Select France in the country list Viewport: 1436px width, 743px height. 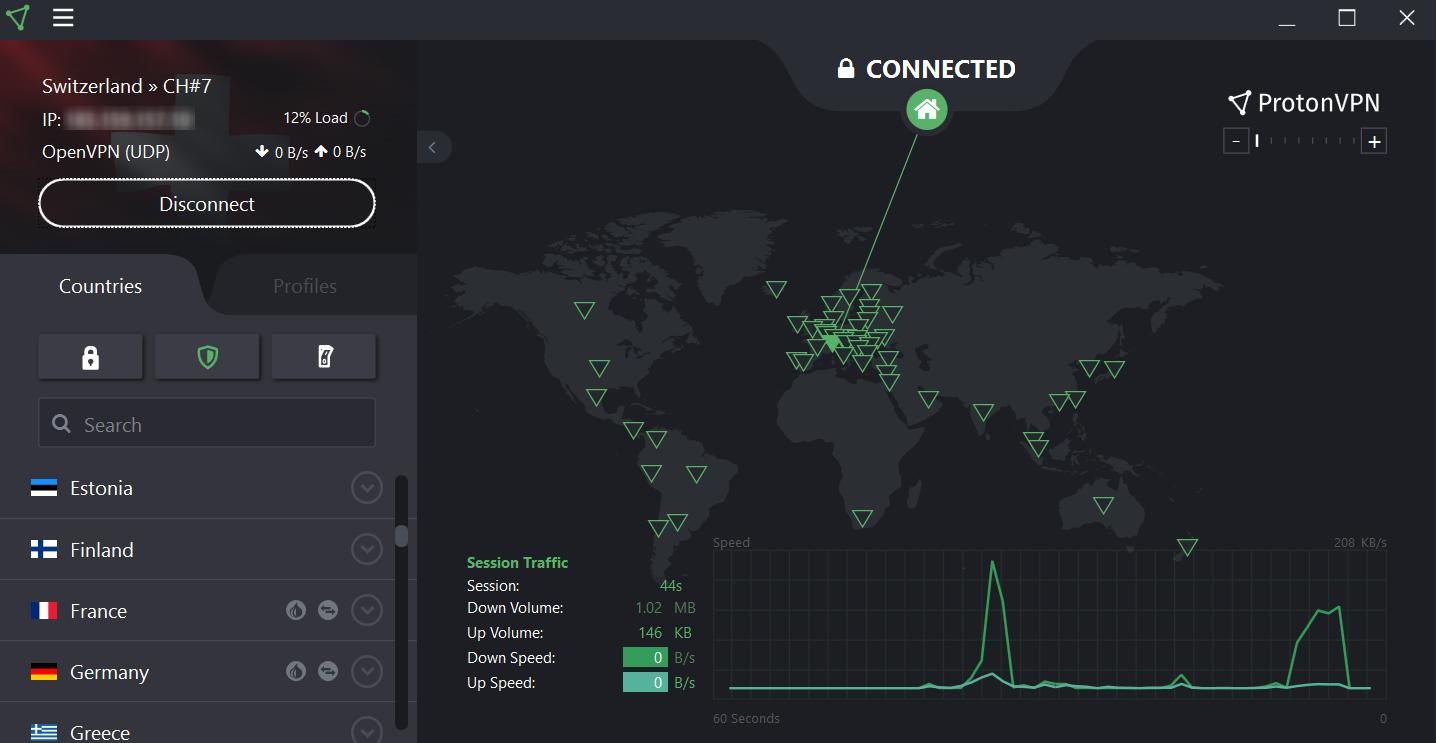tap(98, 611)
